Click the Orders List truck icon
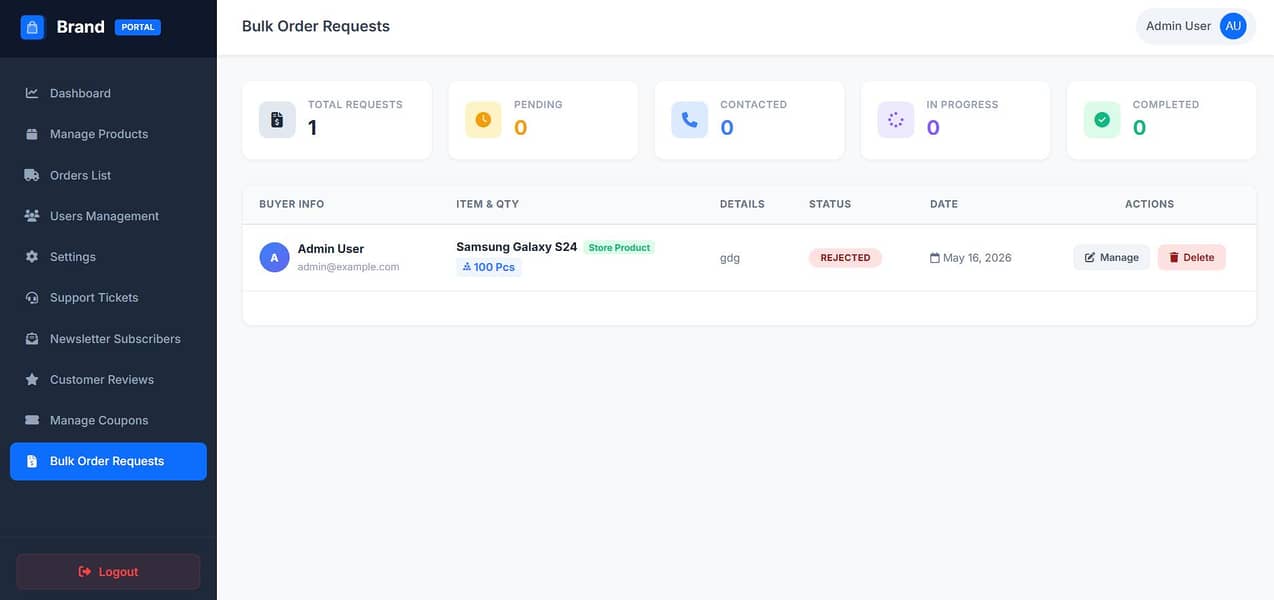1274x600 pixels. 32,175
